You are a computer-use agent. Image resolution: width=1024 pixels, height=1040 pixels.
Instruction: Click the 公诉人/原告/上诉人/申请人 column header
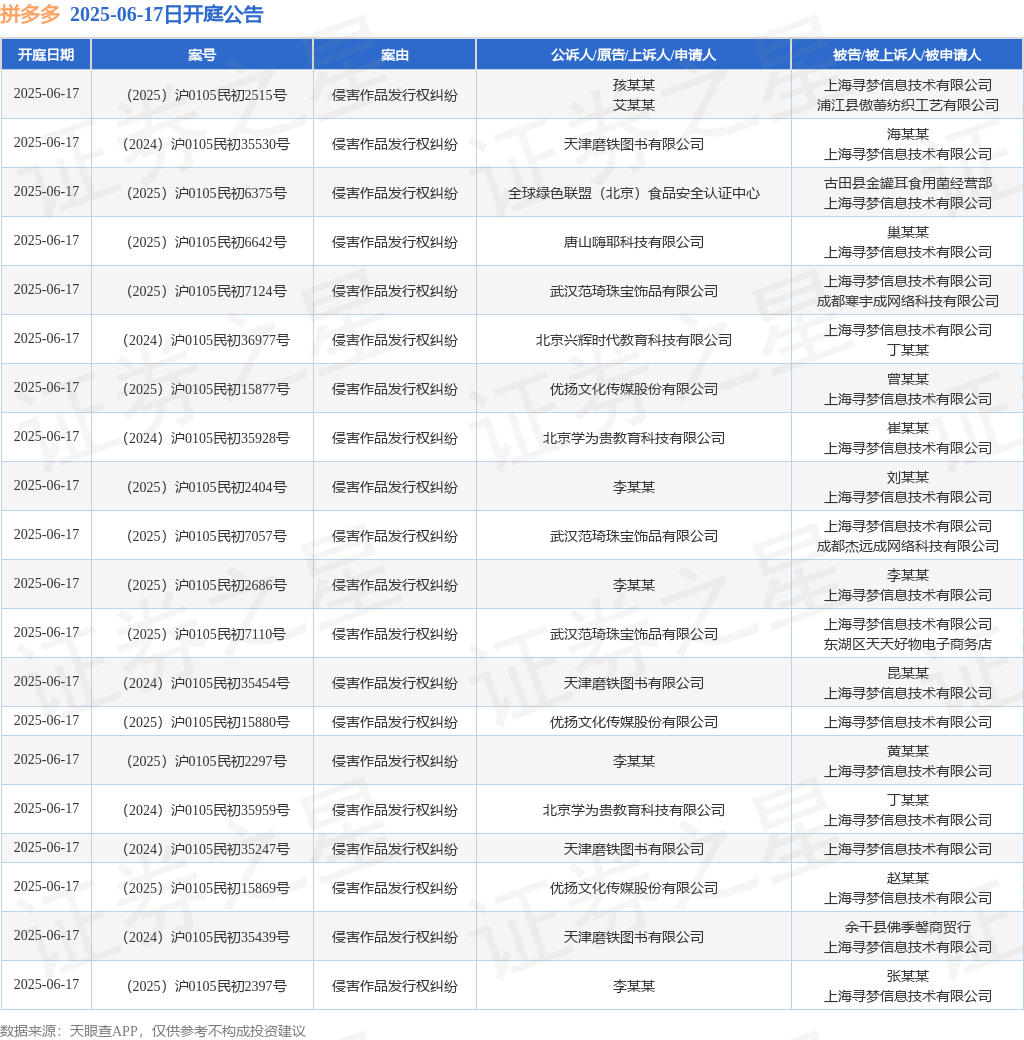634,54
